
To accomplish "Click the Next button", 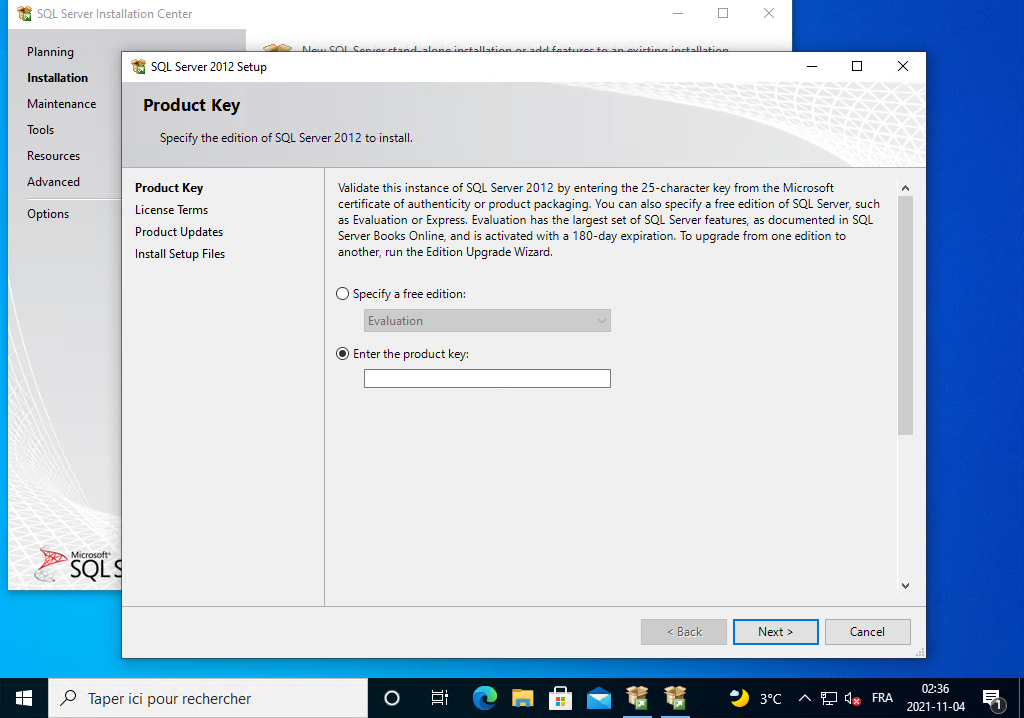I will [x=775, y=632].
